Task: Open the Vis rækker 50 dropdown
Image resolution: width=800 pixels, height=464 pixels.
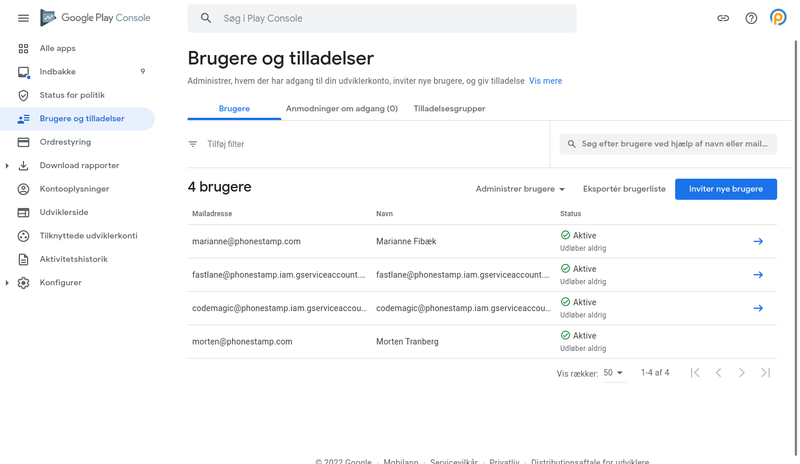Action: (613, 373)
